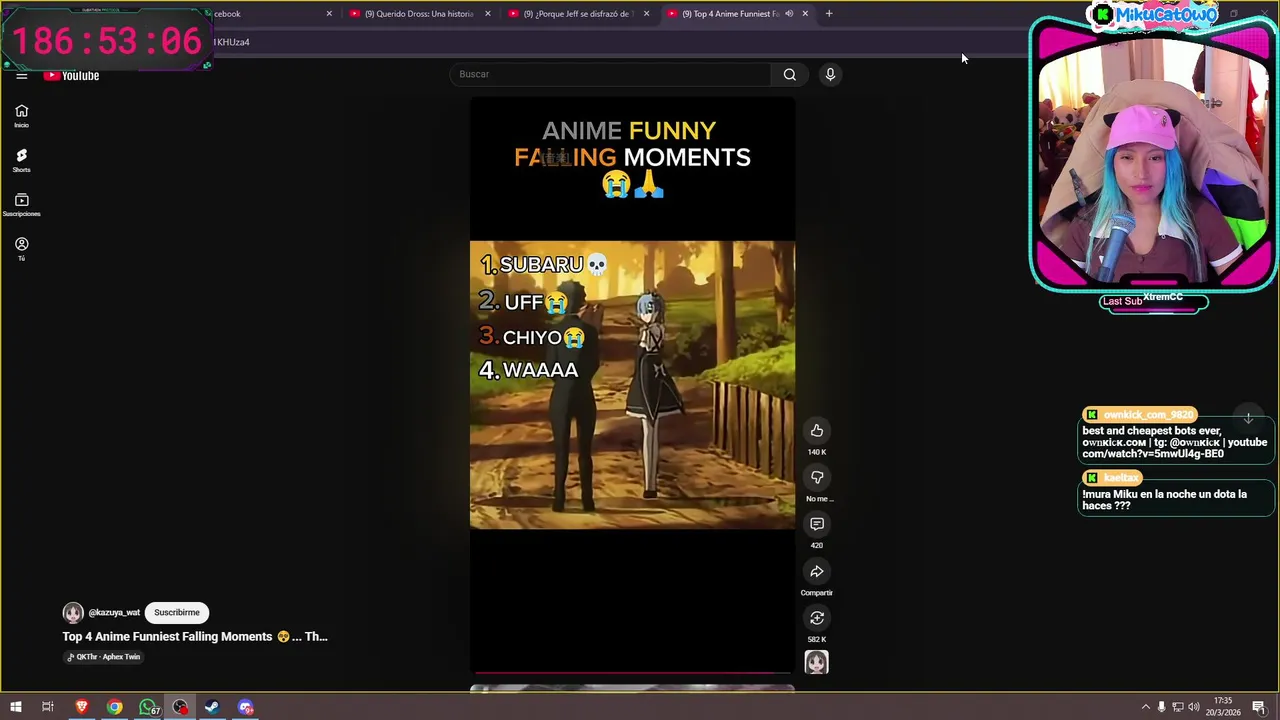Click the kazuya_wat channel avatar
The width and height of the screenshot is (1280, 720).
click(73, 613)
